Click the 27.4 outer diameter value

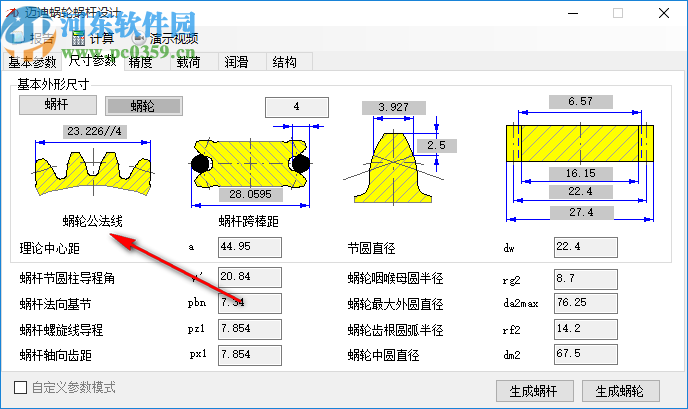tap(582, 213)
